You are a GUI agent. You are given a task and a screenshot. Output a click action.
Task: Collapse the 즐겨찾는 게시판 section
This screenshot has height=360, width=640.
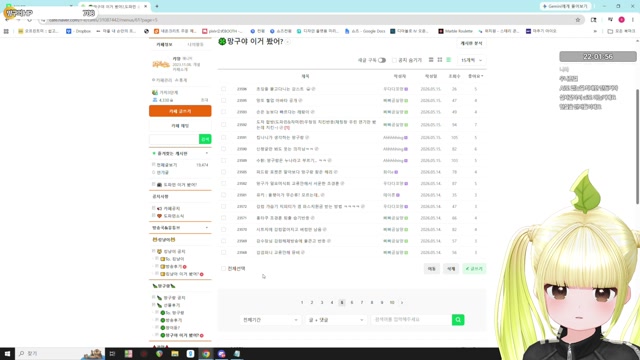(x=207, y=153)
